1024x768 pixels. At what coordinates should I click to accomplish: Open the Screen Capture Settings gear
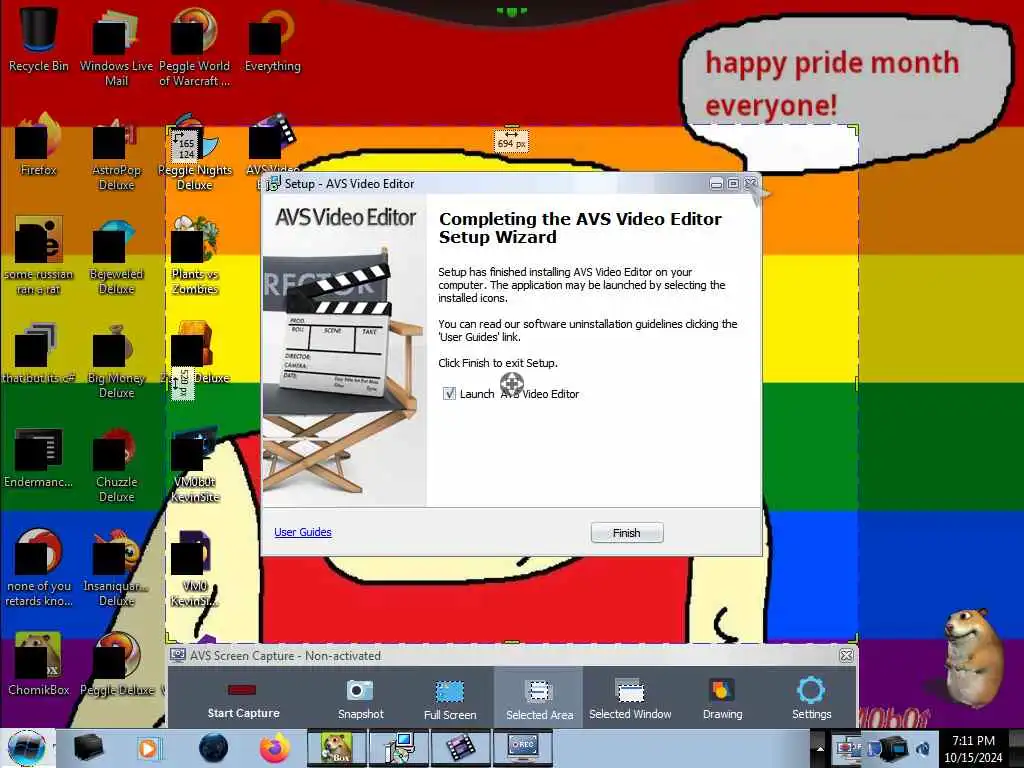click(811, 699)
